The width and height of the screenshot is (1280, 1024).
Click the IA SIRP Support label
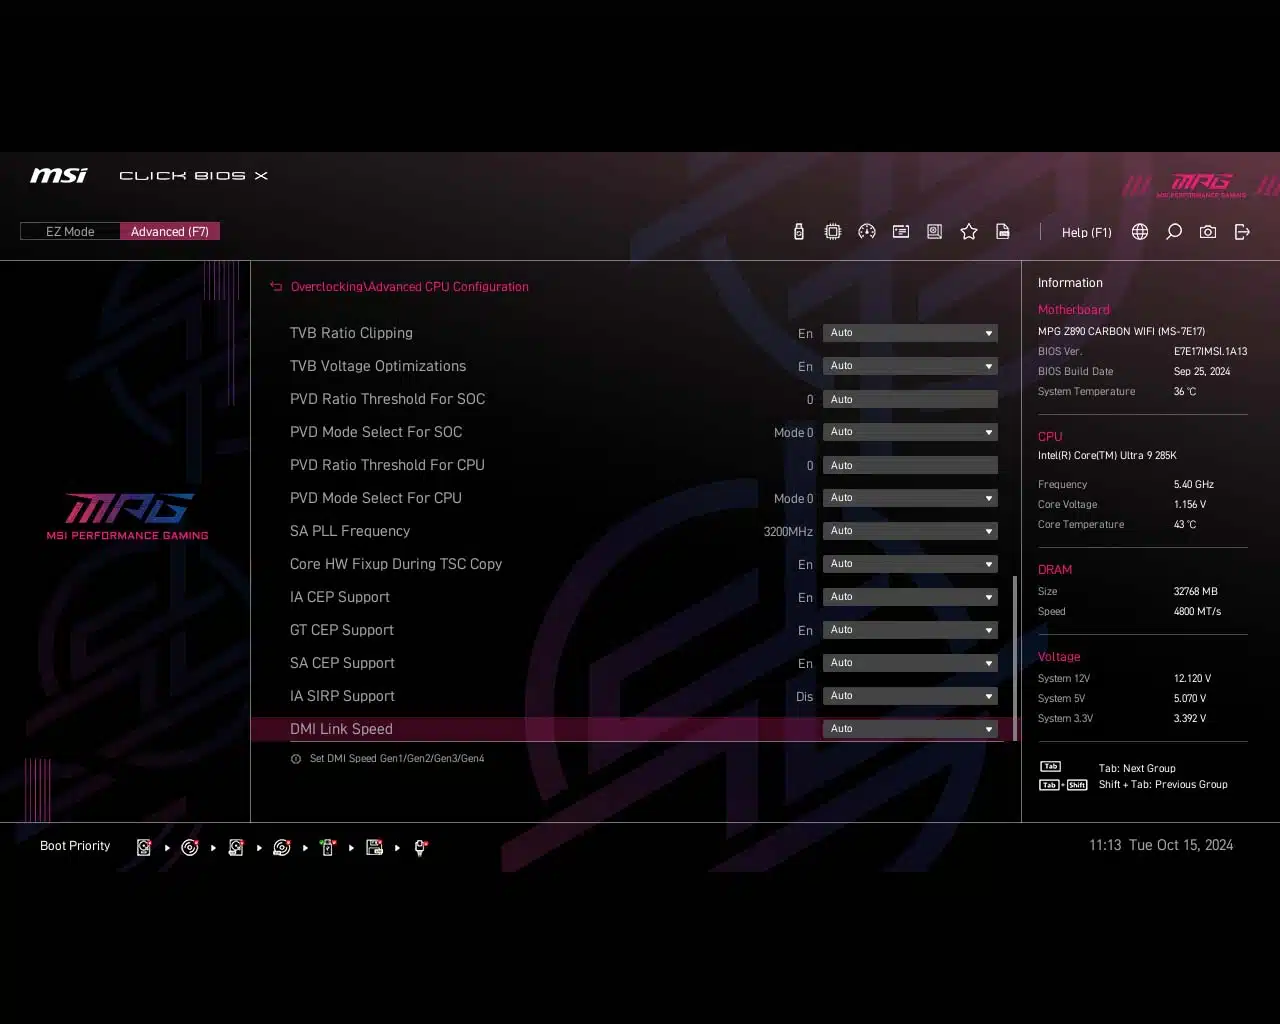[x=342, y=696]
